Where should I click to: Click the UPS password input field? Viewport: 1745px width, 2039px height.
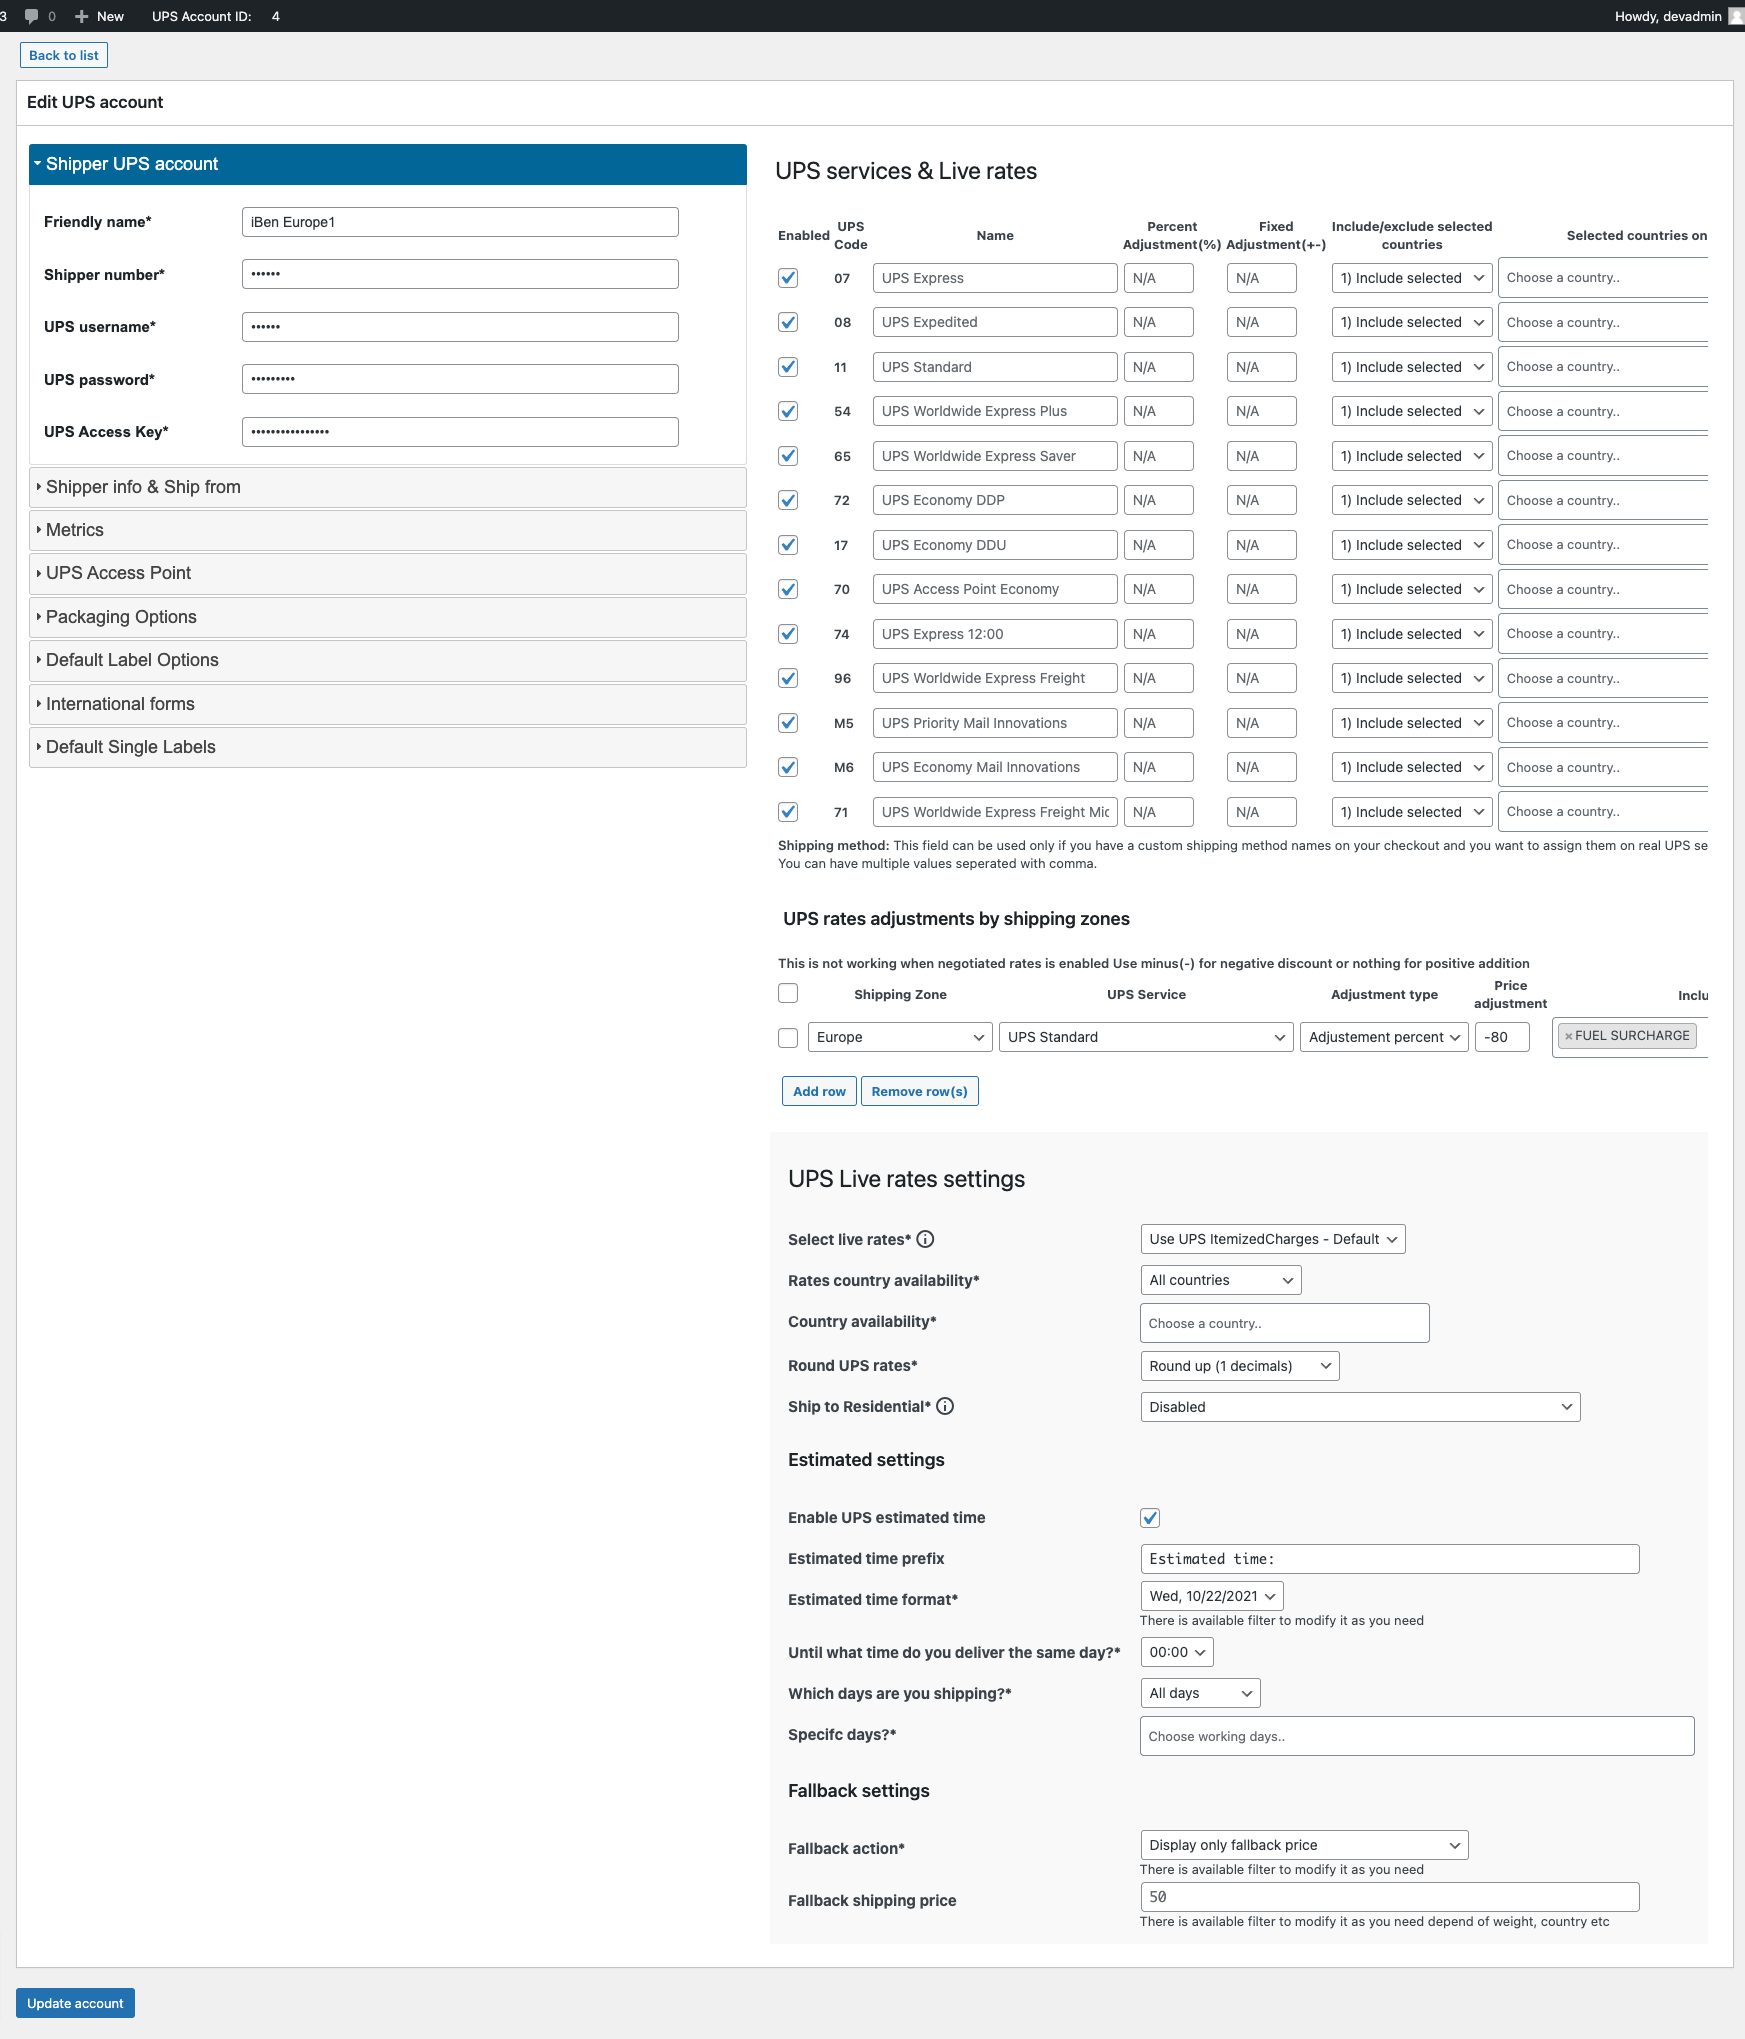[x=460, y=379]
